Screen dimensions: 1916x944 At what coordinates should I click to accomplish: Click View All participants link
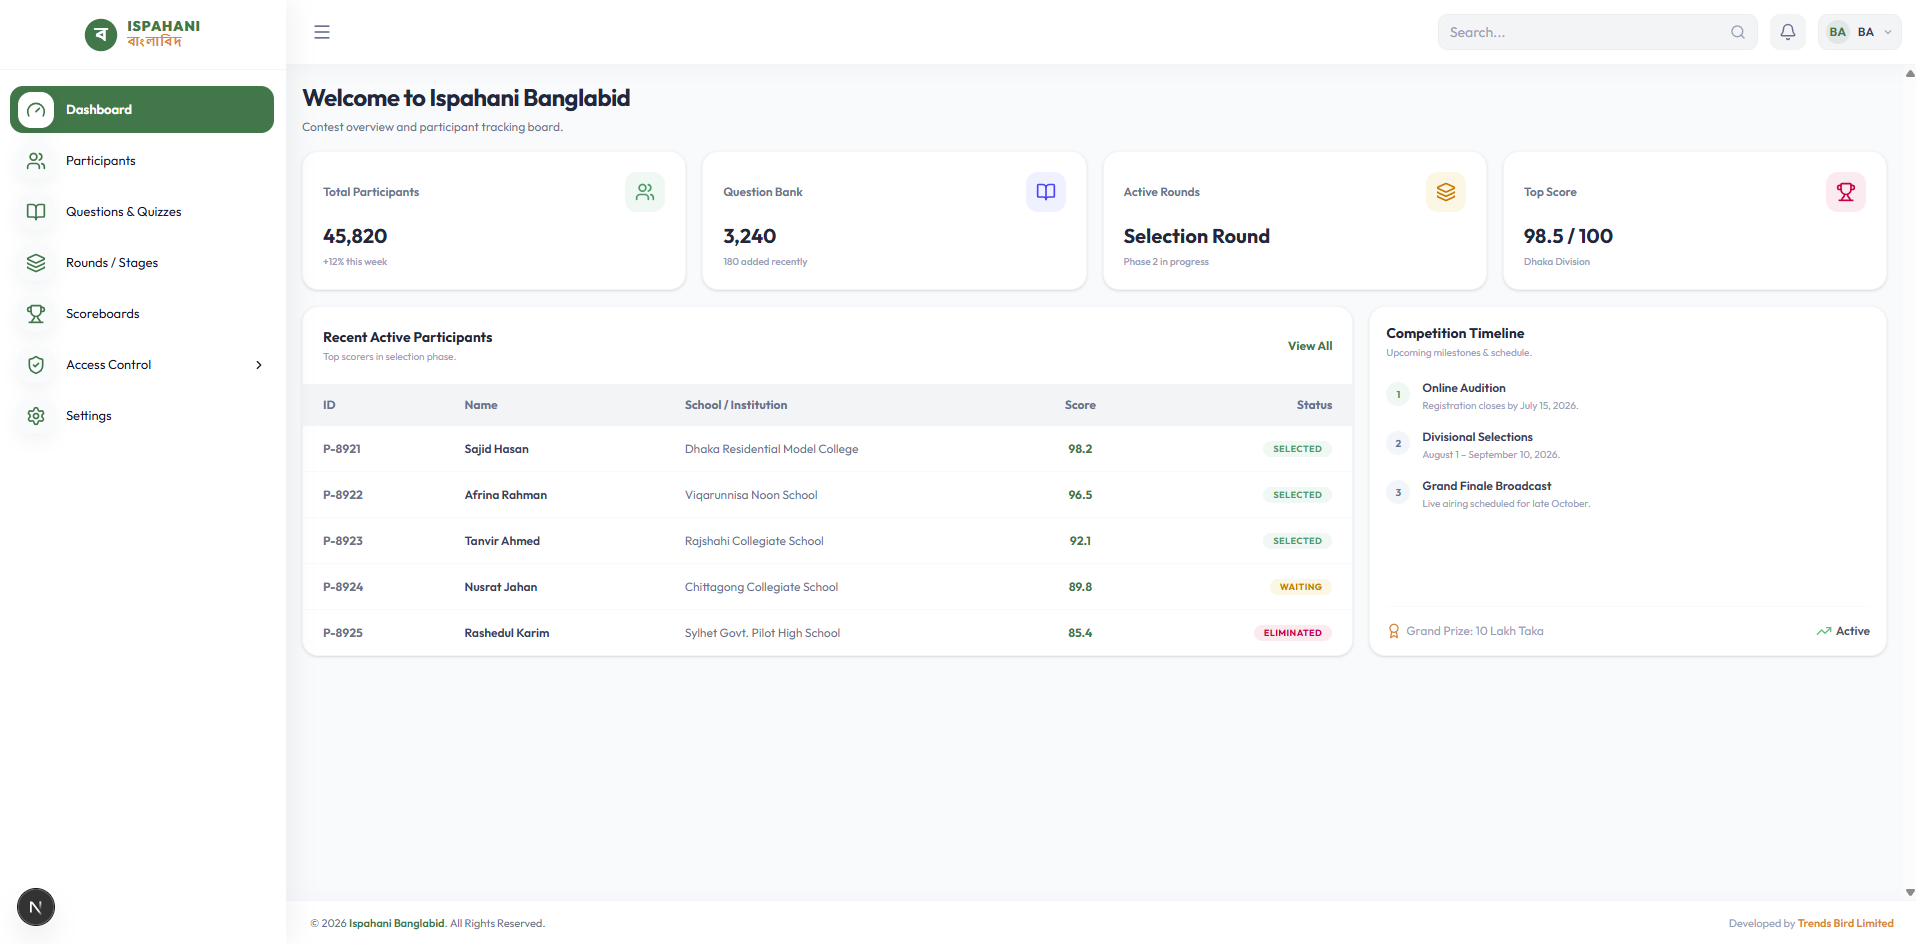click(1310, 346)
